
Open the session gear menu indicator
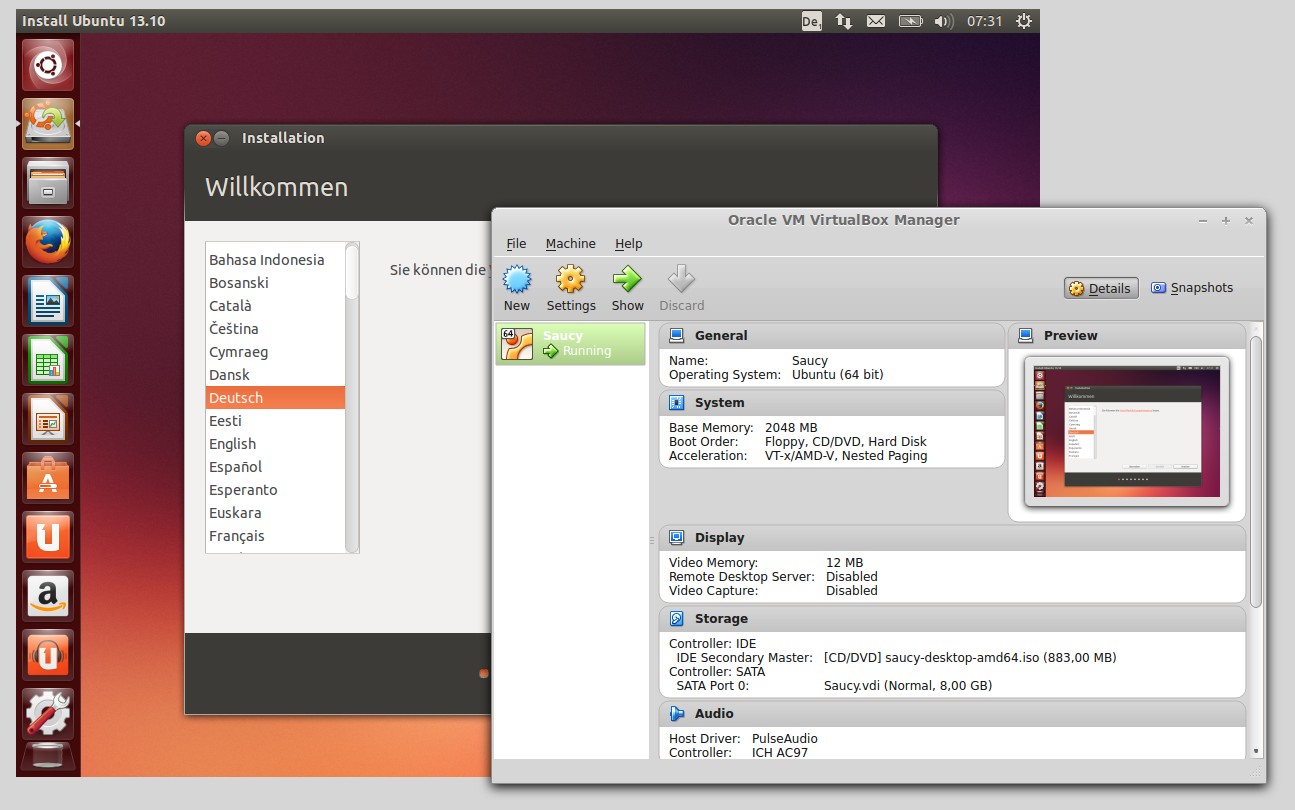1023,21
